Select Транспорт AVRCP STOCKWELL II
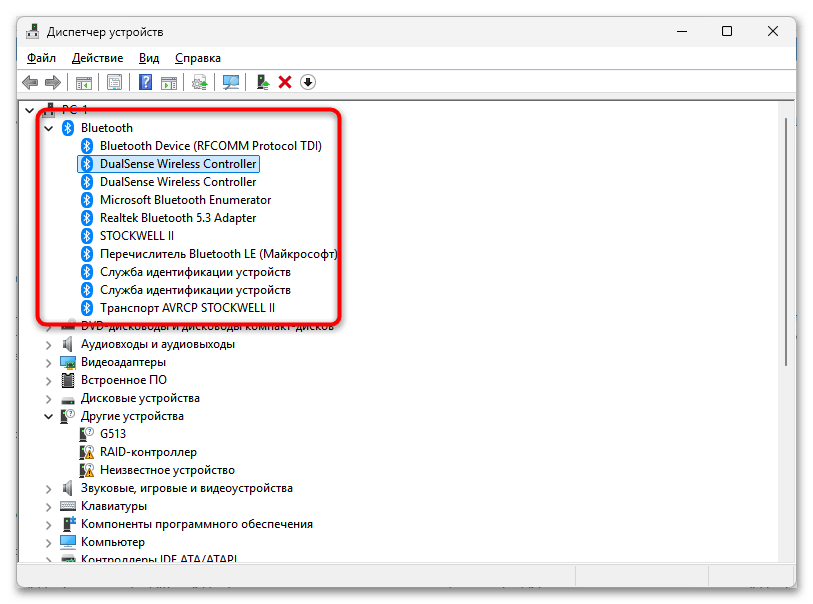This screenshot has width=813, height=604. point(188,308)
